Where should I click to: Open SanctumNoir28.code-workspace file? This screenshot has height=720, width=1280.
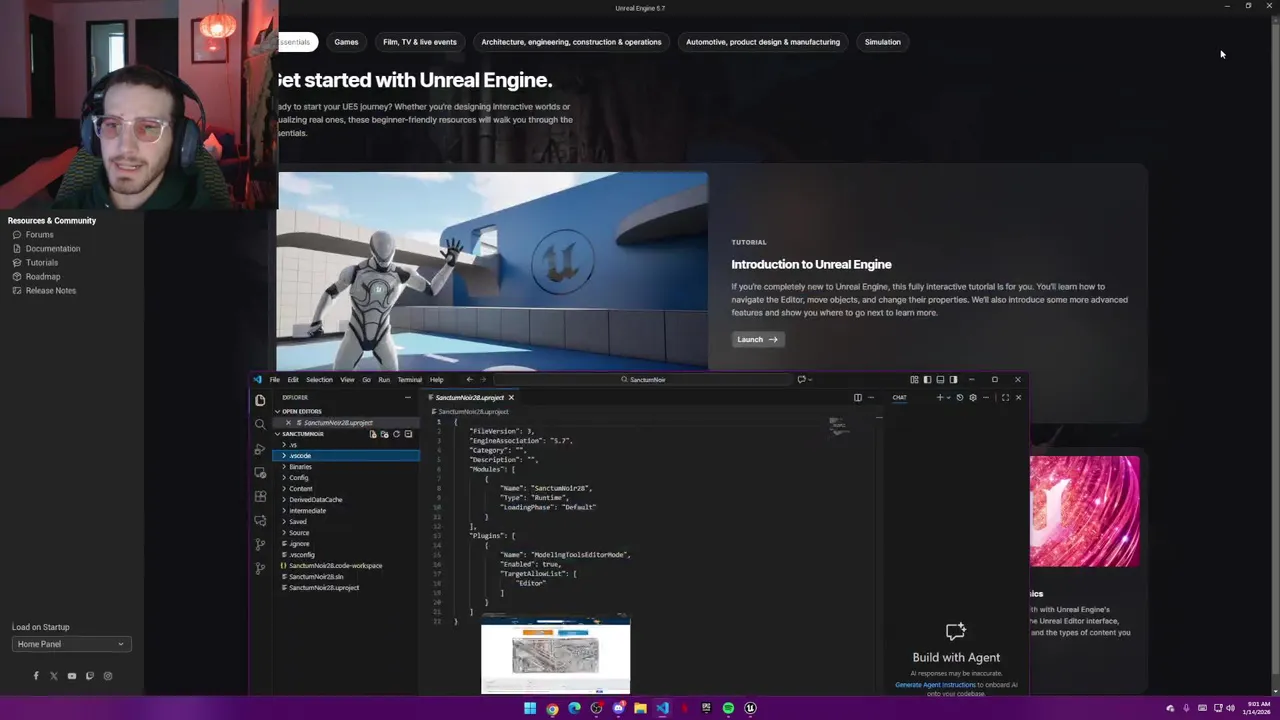(346, 566)
